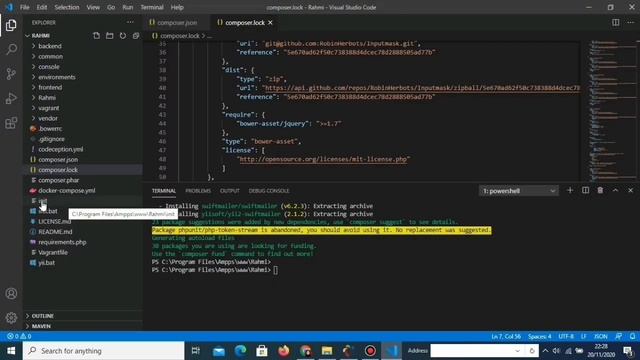The height and width of the screenshot is (360, 640).
Task: Maximize the terminal panel size
Action: (616, 191)
